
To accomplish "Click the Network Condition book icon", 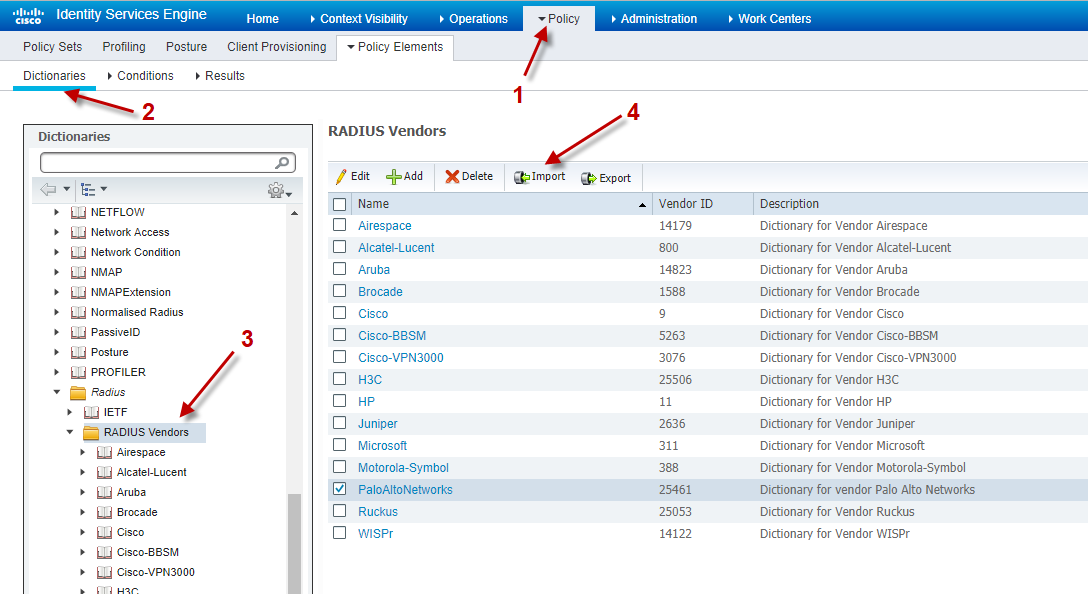I will 78,253.
